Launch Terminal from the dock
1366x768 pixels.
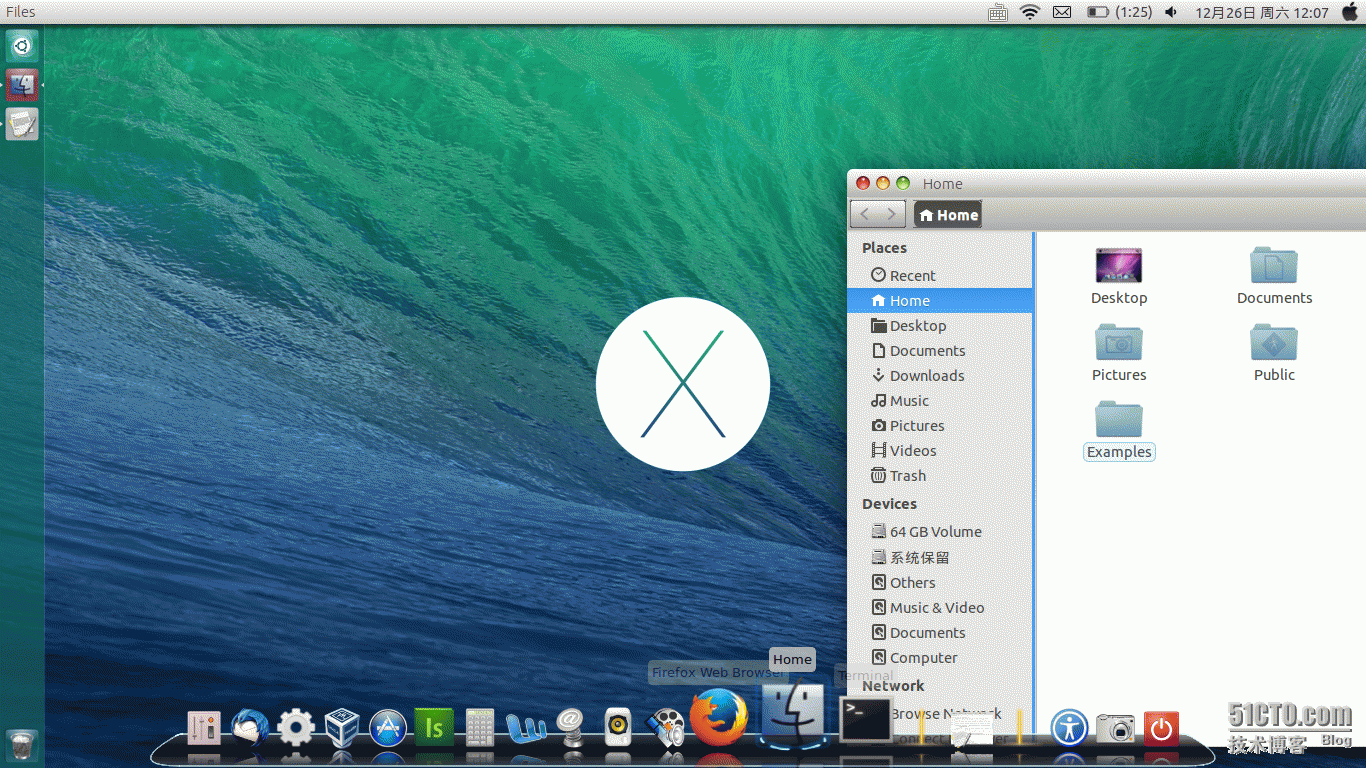click(865, 720)
